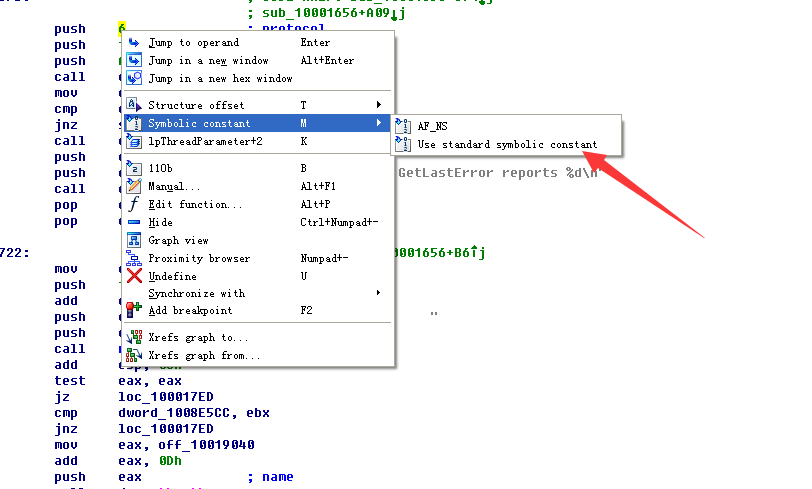The height and width of the screenshot is (489, 812).
Task: Click the Edit function italic f icon
Action: coord(134,204)
